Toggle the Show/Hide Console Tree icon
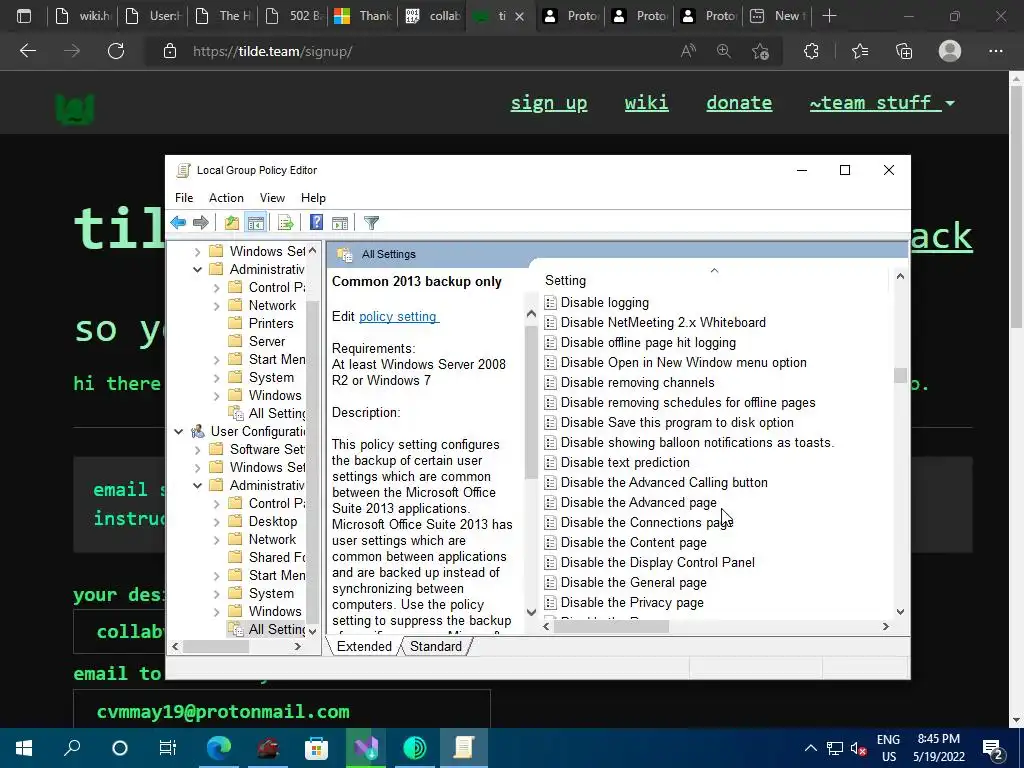Viewport: 1024px width, 768px height. click(255, 223)
